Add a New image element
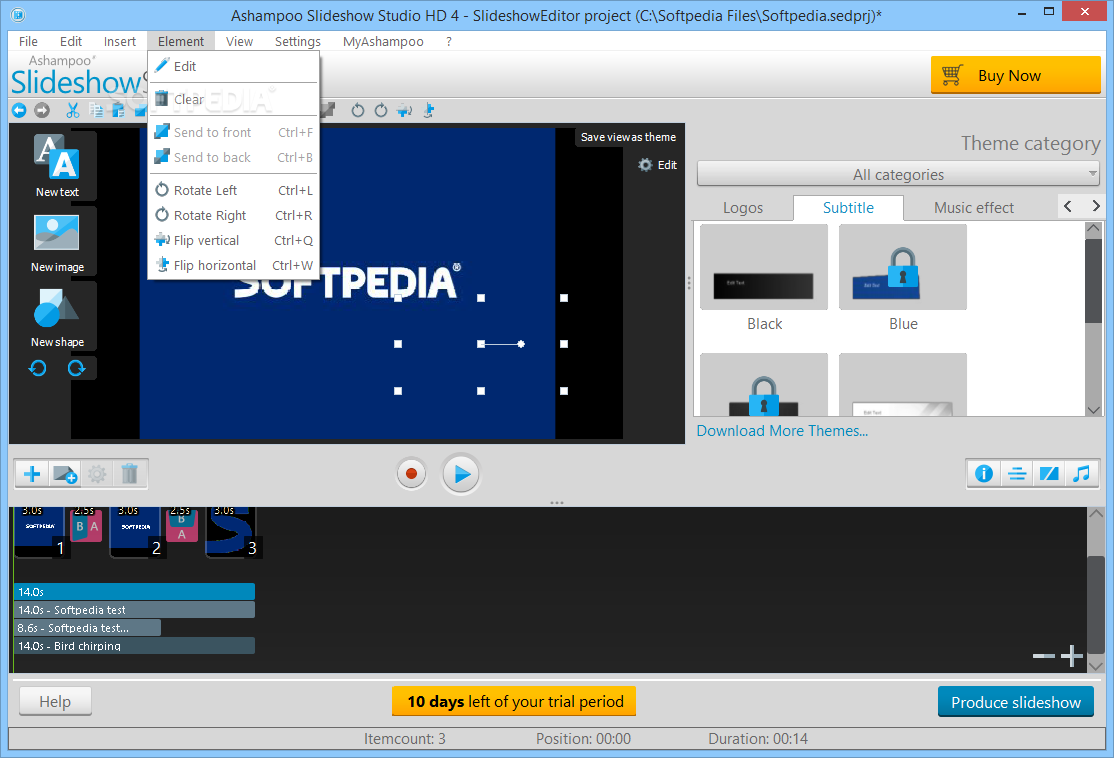Viewport: 1114px width, 758px height. tap(57, 242)
